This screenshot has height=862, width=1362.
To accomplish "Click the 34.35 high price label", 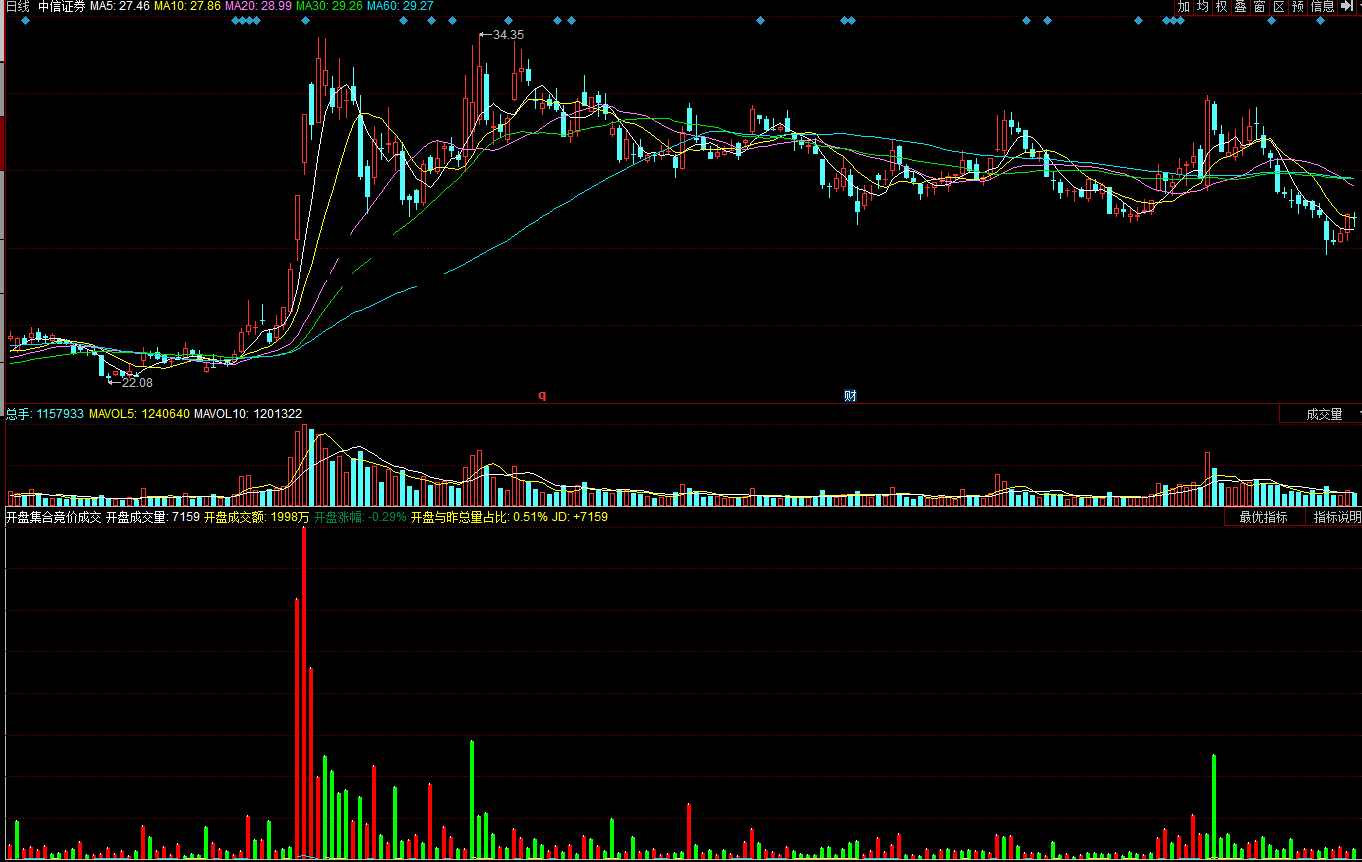I will (508, 35).
